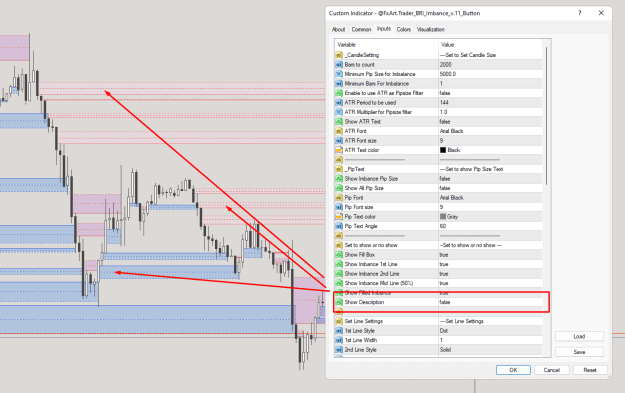Click the double icon beside ATR Multiplier for Pipsize filter
This screenshot has width=625, height=393.
pyautogui.click(x=339, y=112)
